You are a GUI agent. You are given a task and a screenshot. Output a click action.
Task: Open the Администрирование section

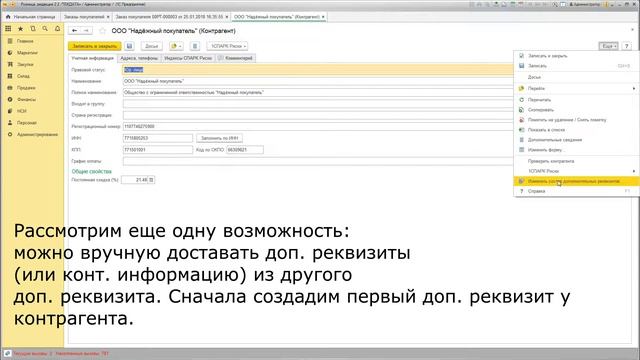pos(37,134)
